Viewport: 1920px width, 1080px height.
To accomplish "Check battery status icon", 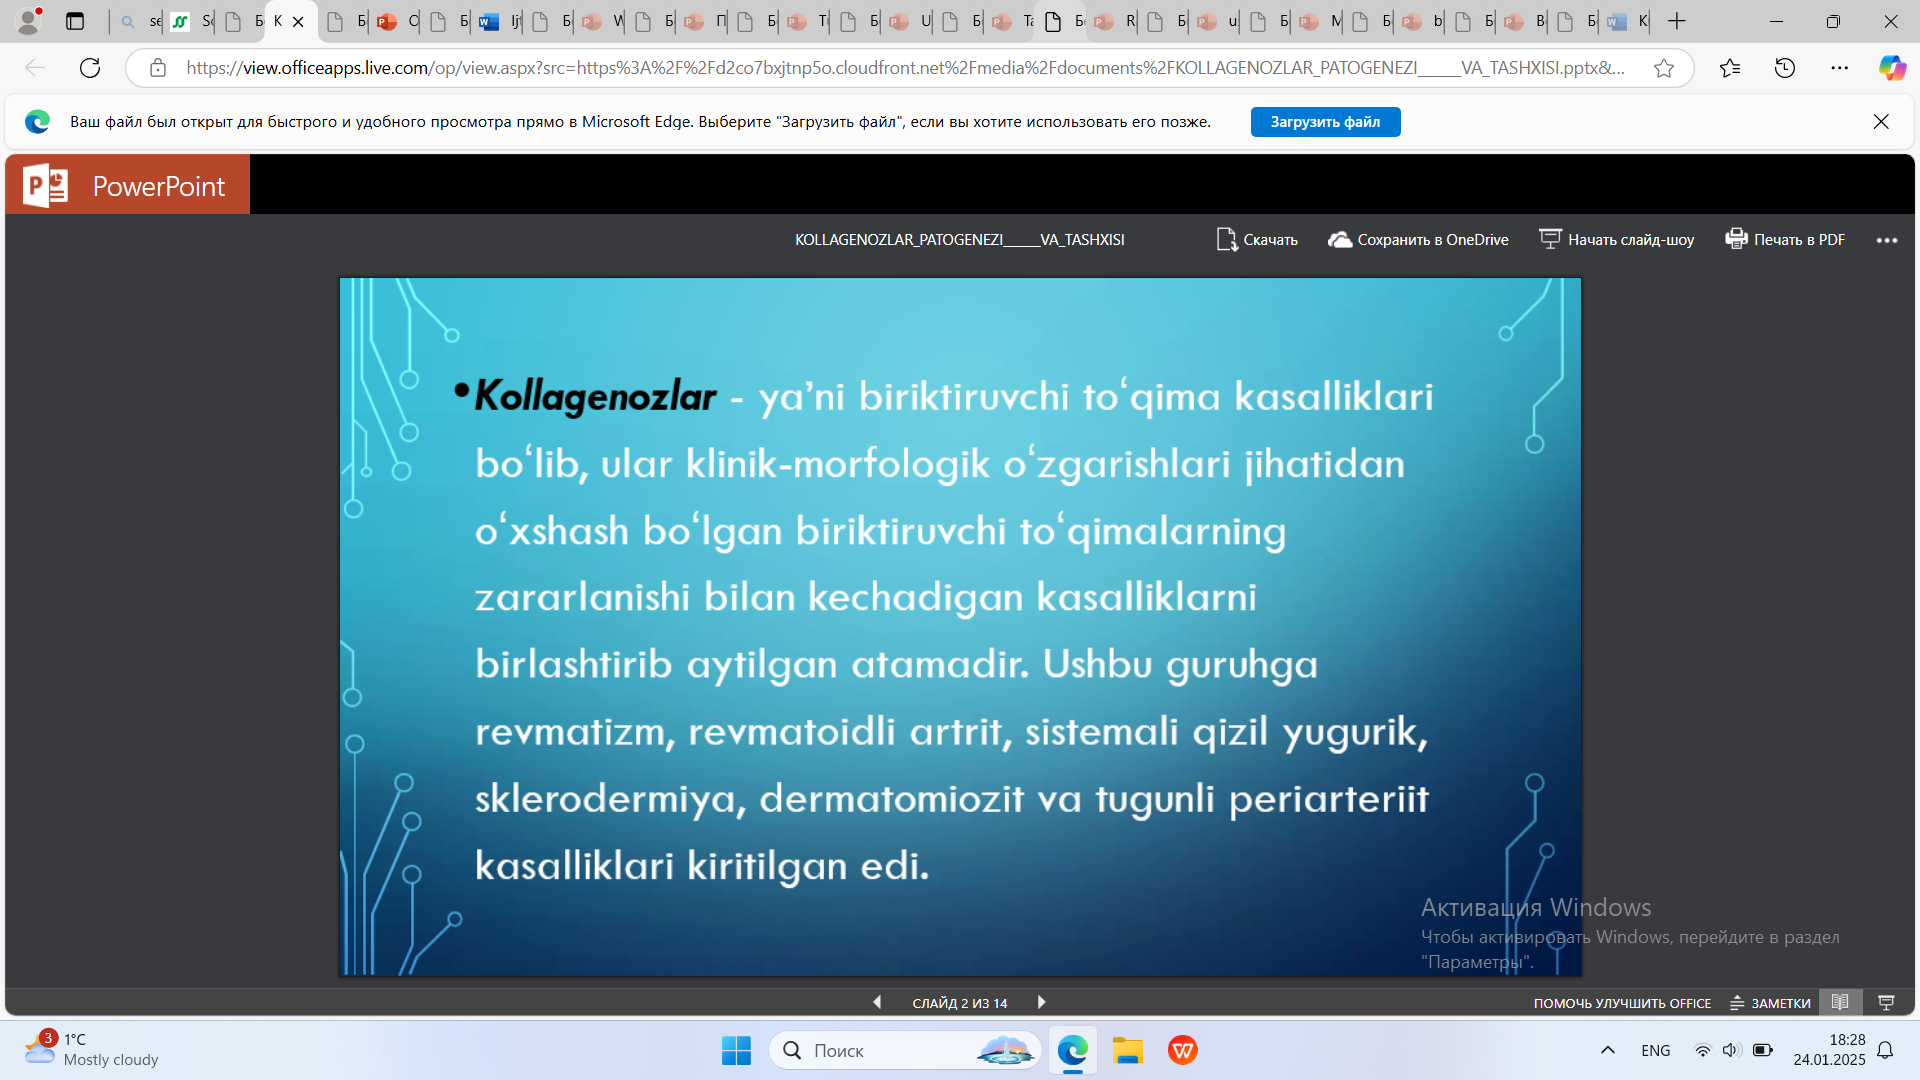I will click(1763, 1050).
